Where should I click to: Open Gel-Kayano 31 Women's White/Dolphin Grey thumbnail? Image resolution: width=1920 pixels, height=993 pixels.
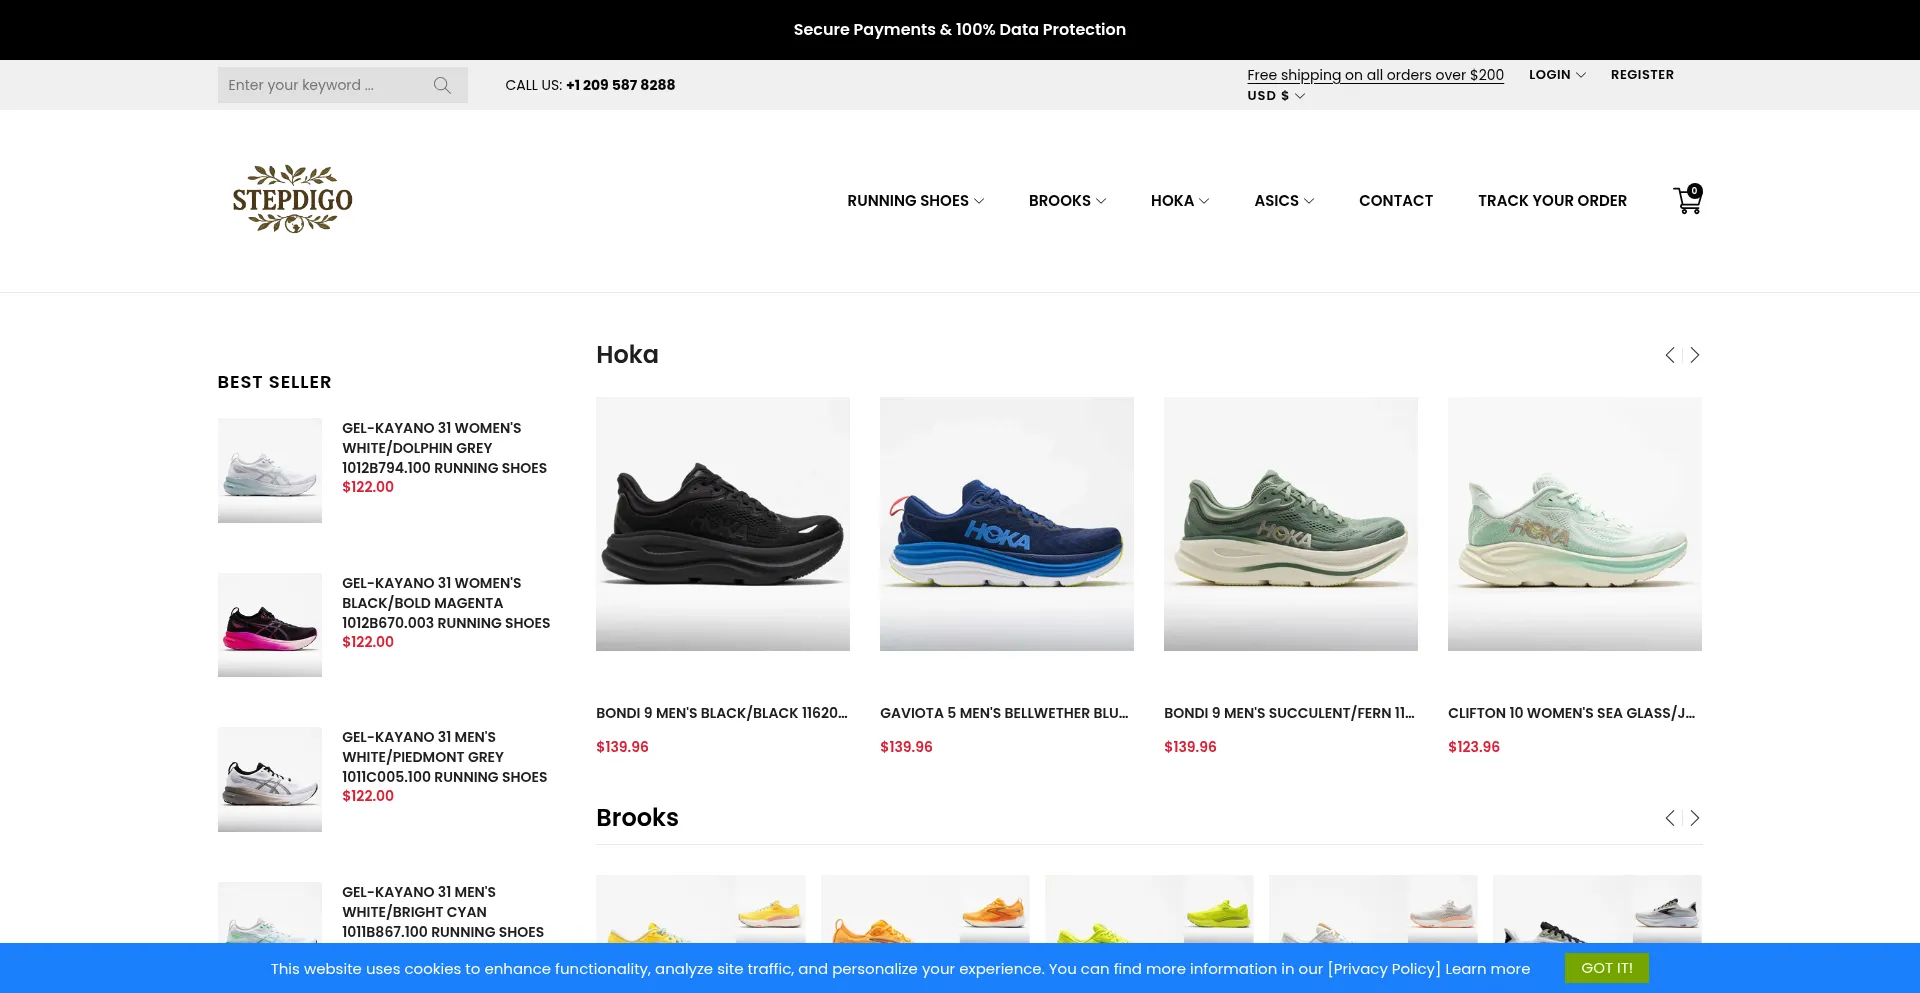(x=270, y=470)
